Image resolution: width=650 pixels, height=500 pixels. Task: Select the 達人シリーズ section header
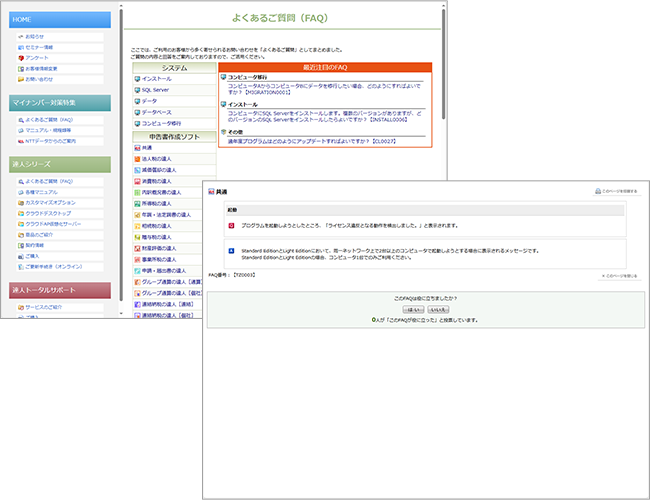[60, 164]
